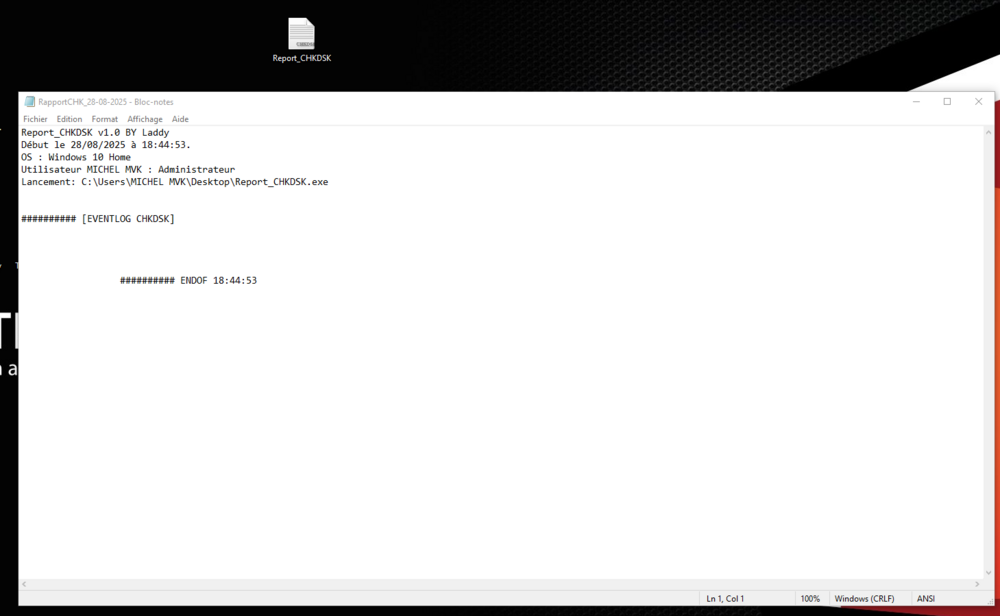Click the Notepad icon in title bar
This screenshot has height=616, width=1000.
[x=30, y=102]
